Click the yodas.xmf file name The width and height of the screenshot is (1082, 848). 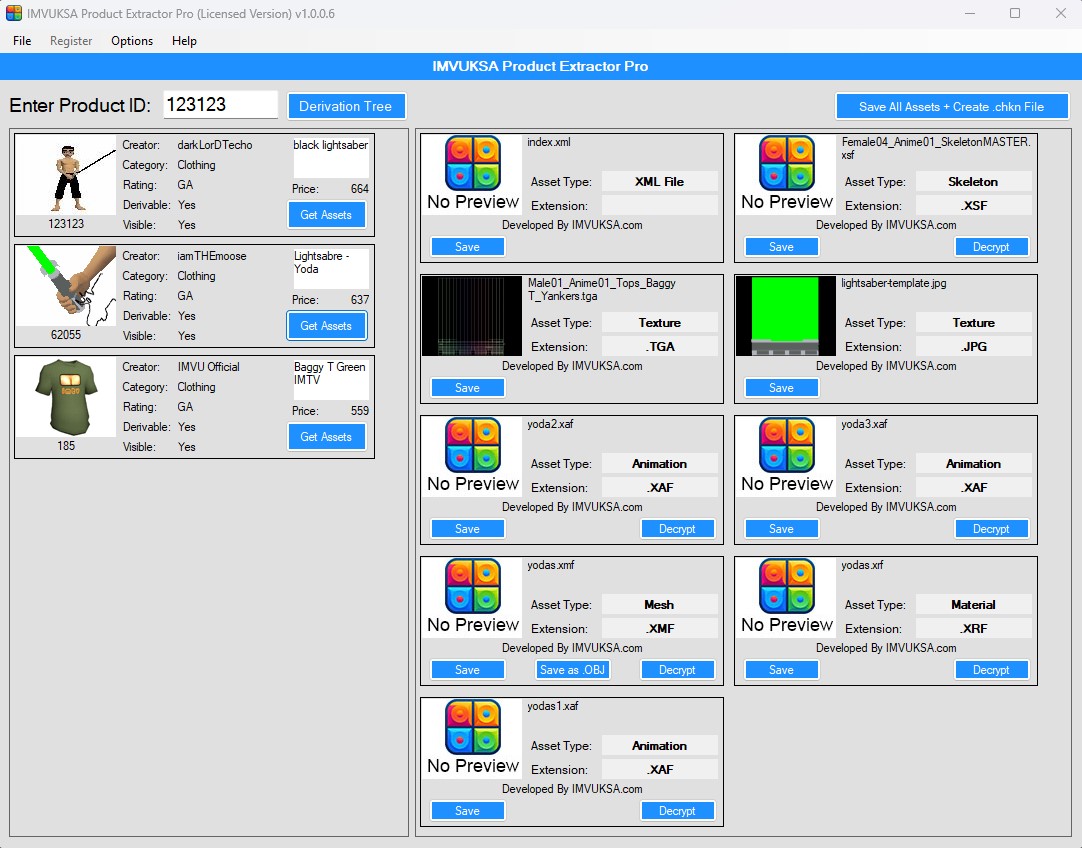coord(551,565)
